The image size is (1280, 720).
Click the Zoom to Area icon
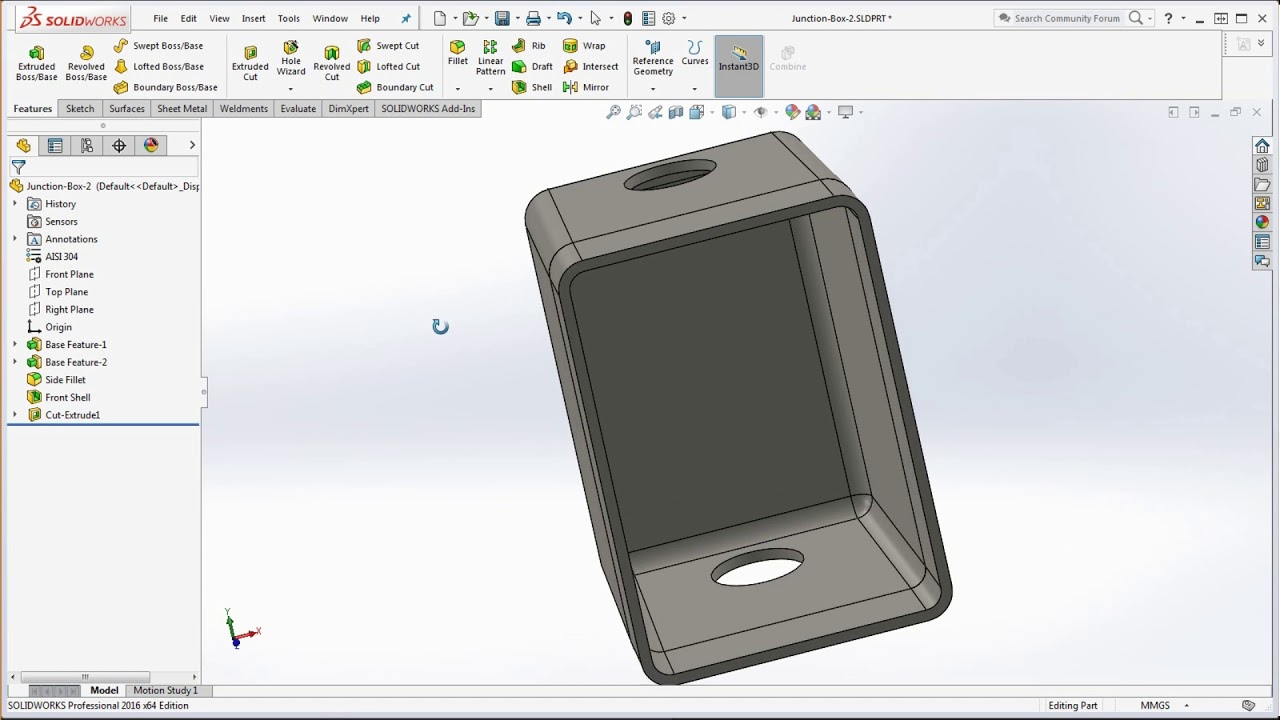634,112
